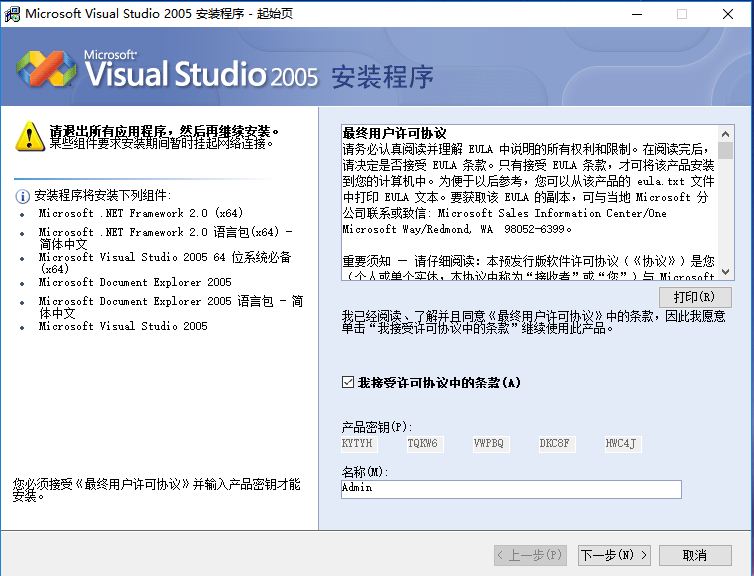Image resolution: width=754 pixels, height=576 pixels.
Task: Click the 您必须接受《最终用户许可协议》 notice text
Action: (156, 490)
